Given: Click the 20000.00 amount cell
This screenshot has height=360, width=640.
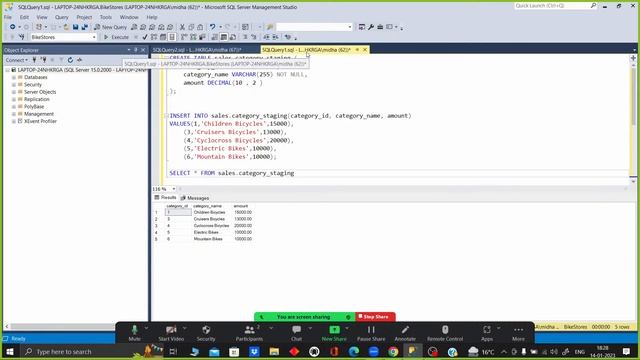Looking at the screenshot, I should (x=243, y=226).
